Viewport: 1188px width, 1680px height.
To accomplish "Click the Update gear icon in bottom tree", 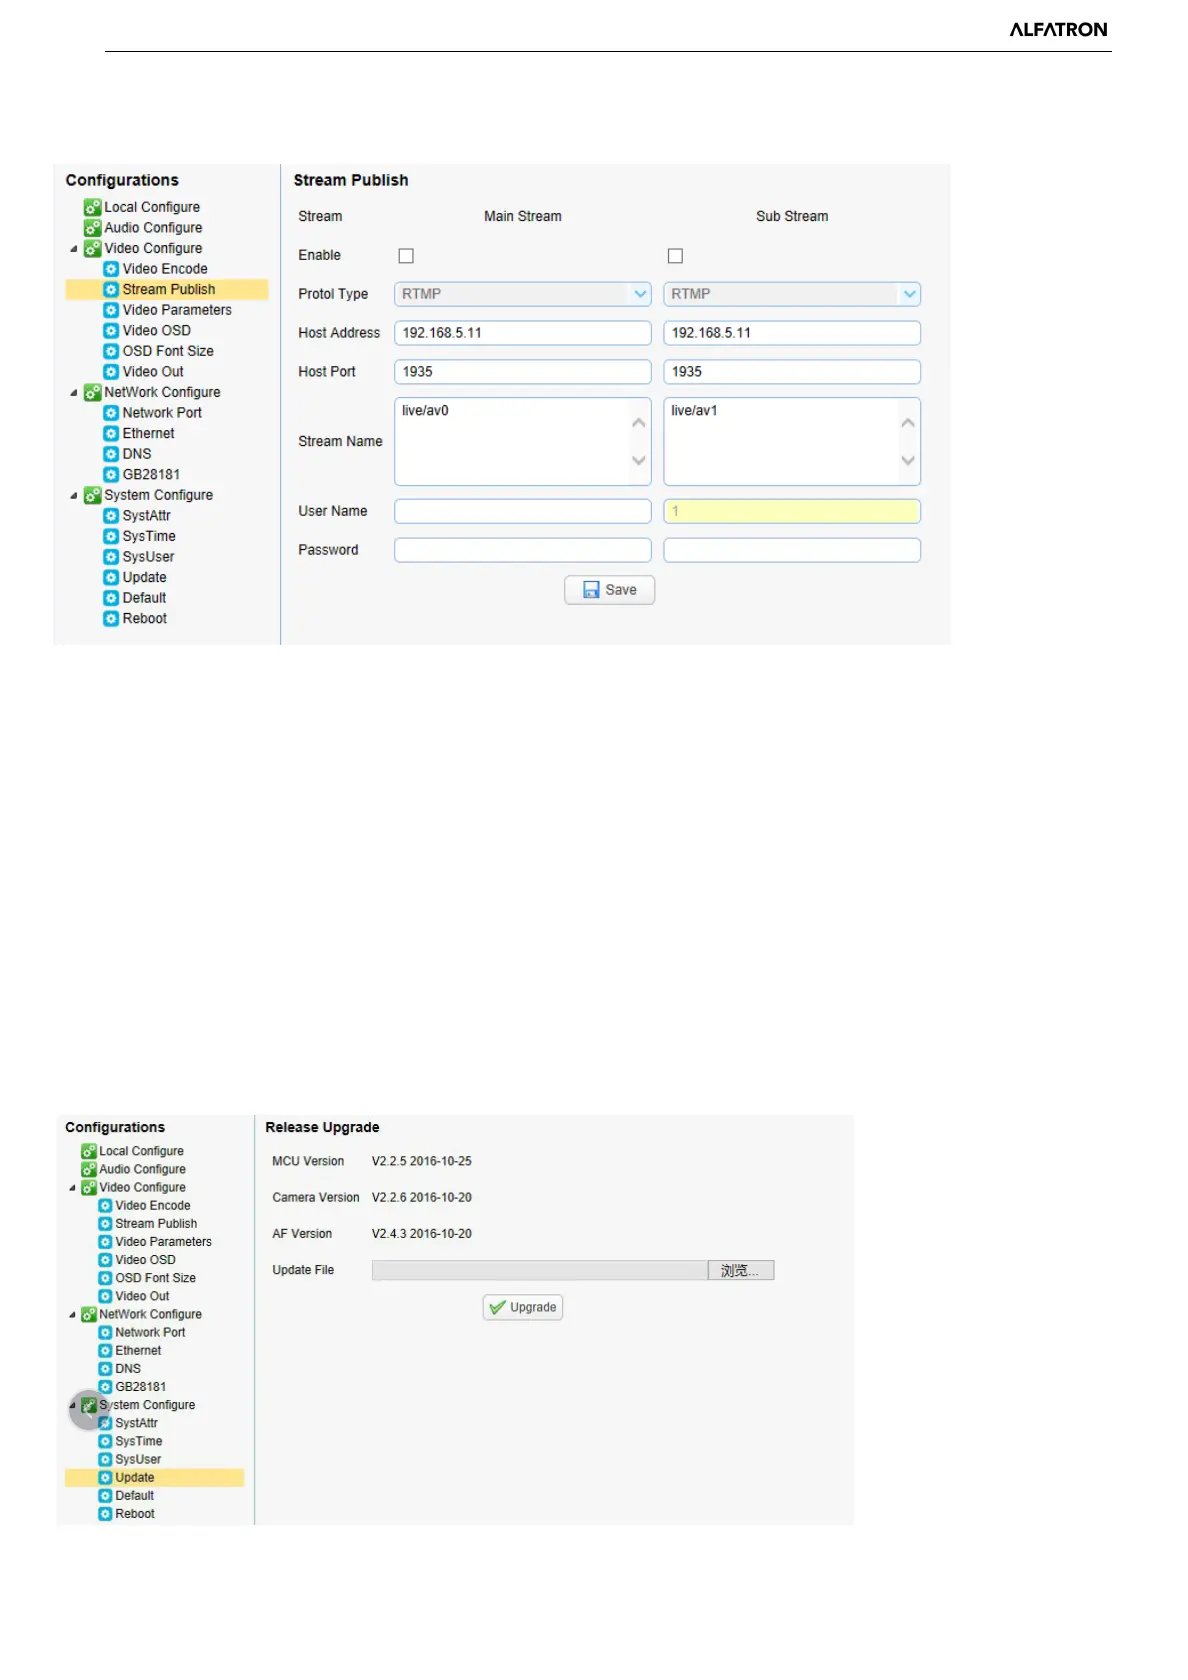I will (105, 1478).
